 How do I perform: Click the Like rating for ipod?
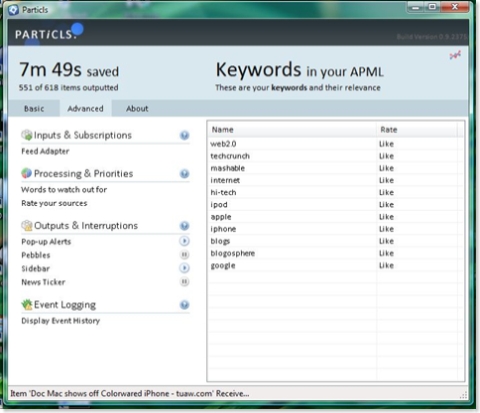386,205
